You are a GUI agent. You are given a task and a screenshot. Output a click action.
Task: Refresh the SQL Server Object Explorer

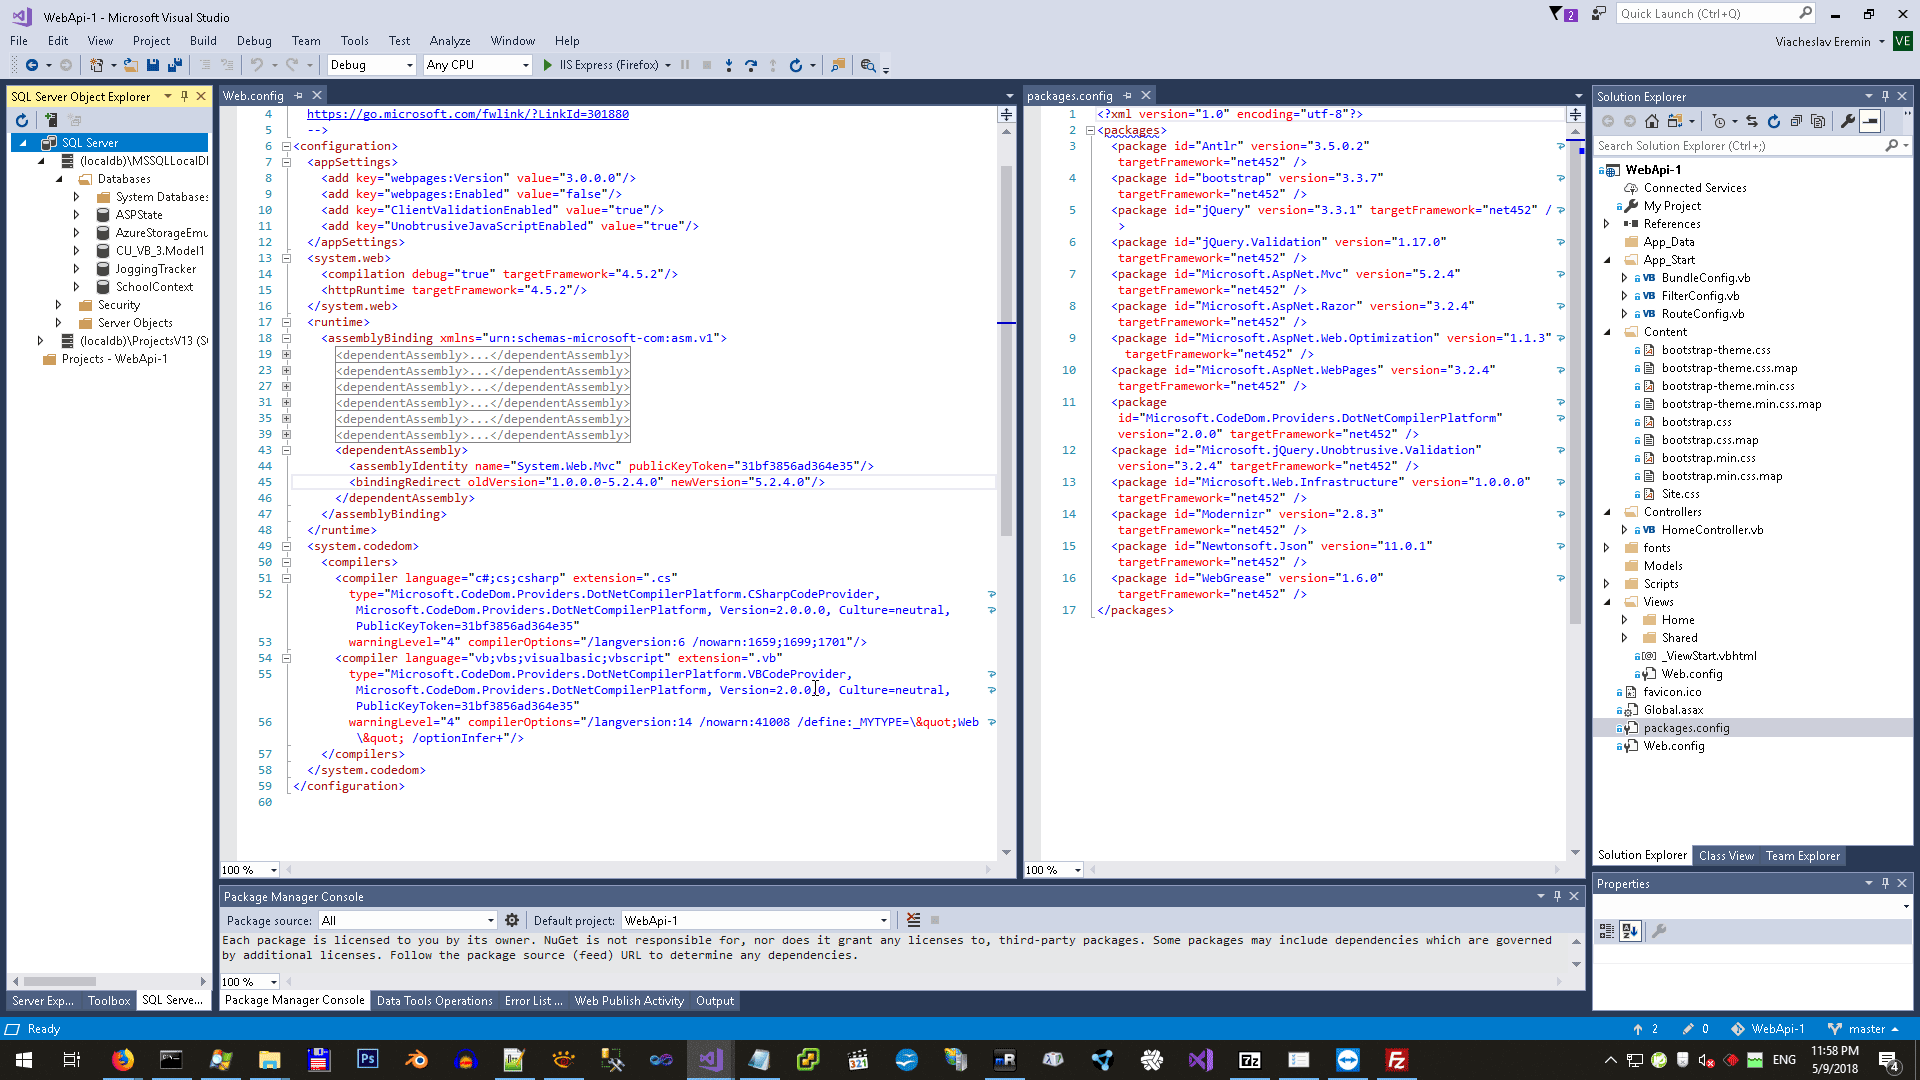tap(22, 120)
